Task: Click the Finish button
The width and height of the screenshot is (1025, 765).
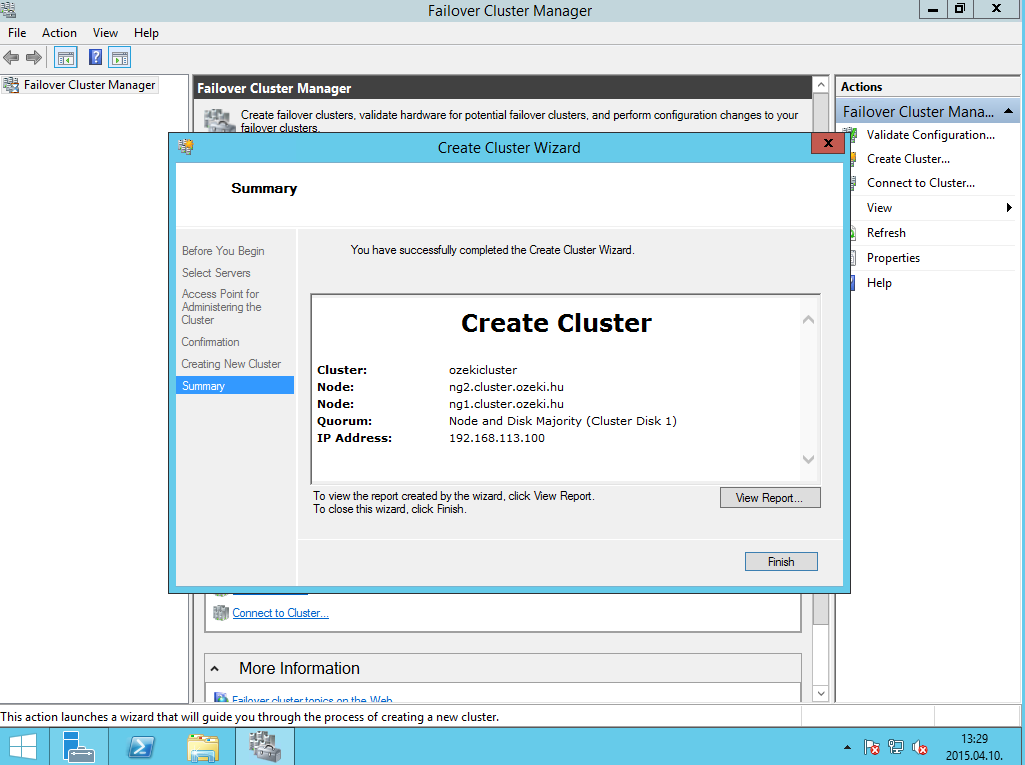Action: (780, 561)
